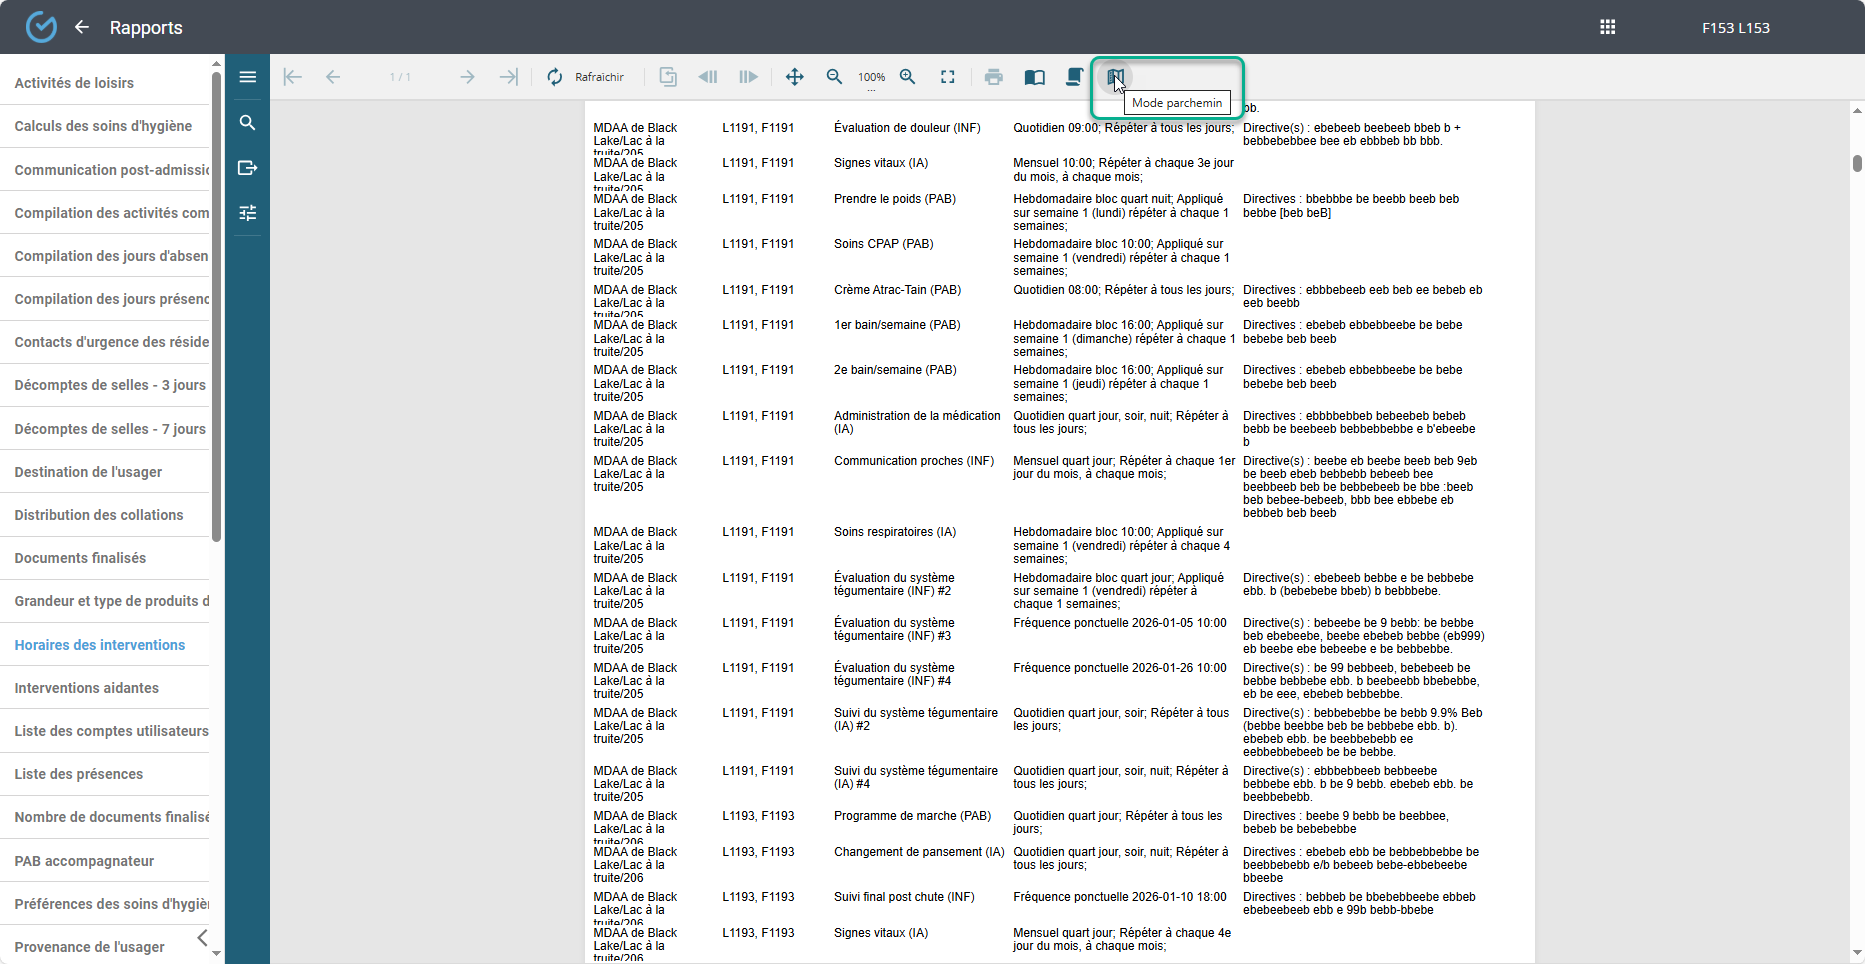Image resolution: width=1865 pixels, height=964 pixels.
Task: Zoom out using the magnifier minus icon
Action: click(x=834, y=77)
